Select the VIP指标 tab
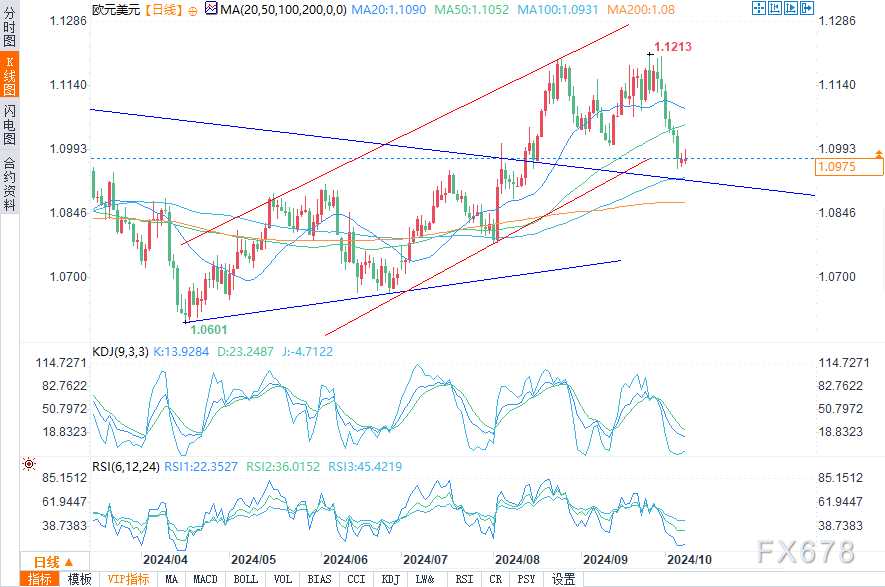885x587 pixels. [127, 579]
